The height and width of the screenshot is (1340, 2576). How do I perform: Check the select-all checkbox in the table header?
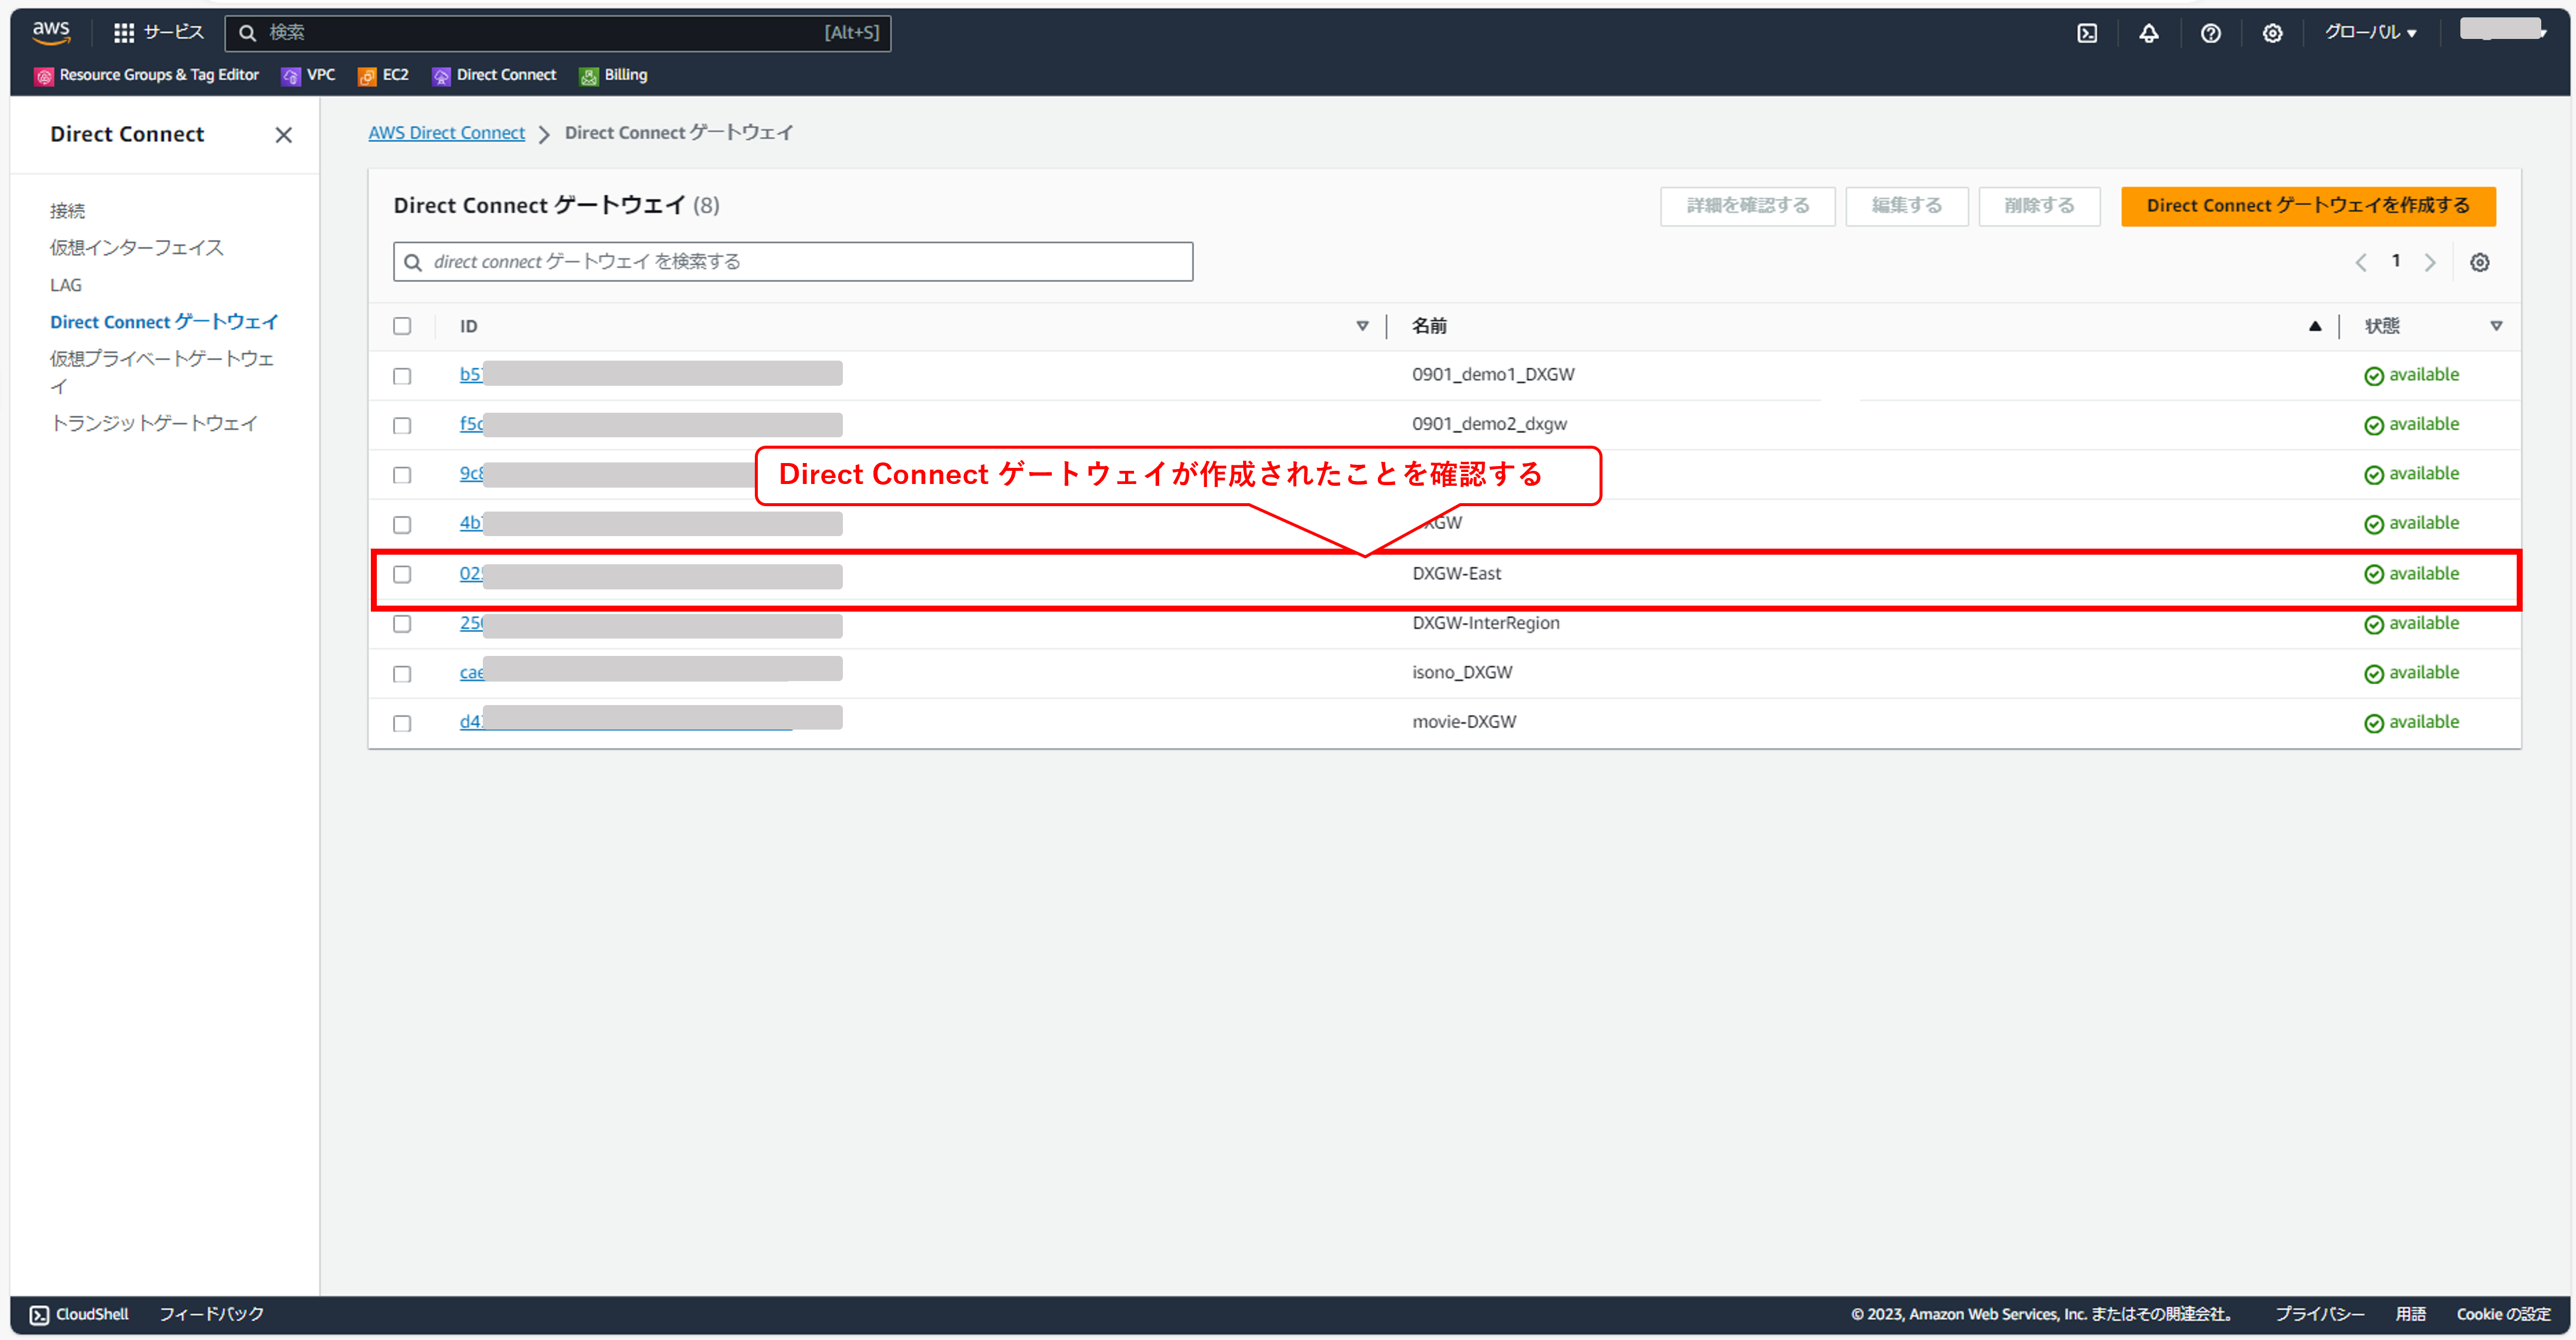[x=403, y=326]
